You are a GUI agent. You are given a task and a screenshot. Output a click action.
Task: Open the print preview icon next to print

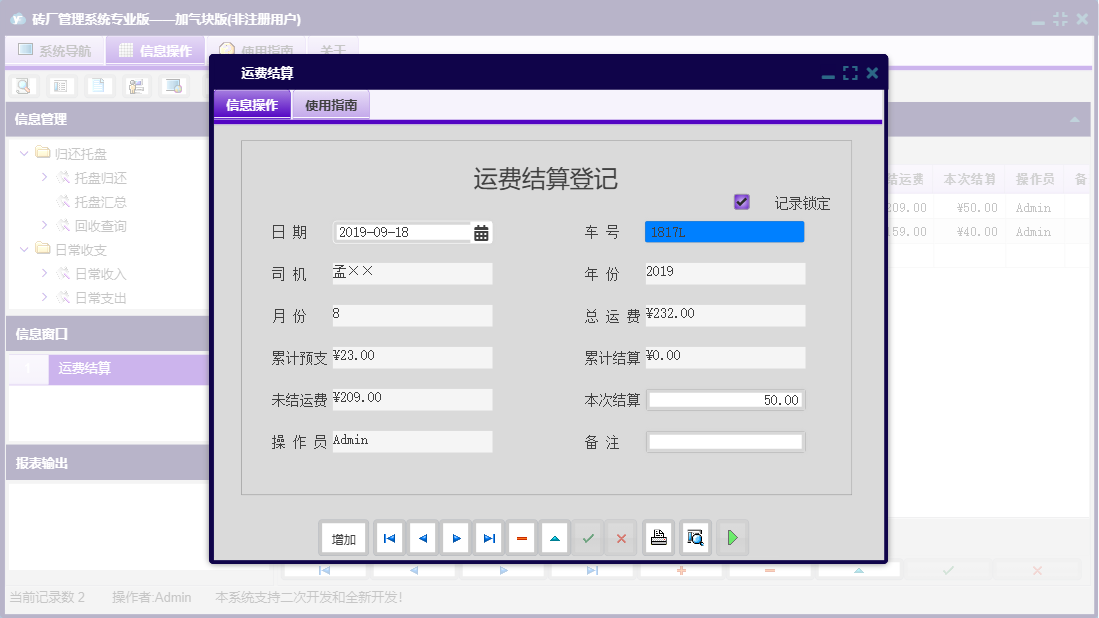coord(693,537)
